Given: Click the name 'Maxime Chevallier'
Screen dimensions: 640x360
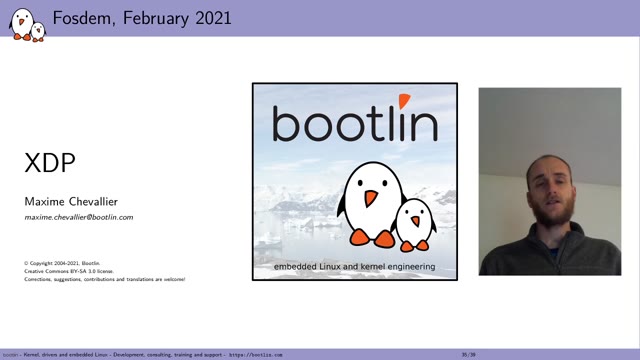Looking at the screenshot, I should [71, 202].
